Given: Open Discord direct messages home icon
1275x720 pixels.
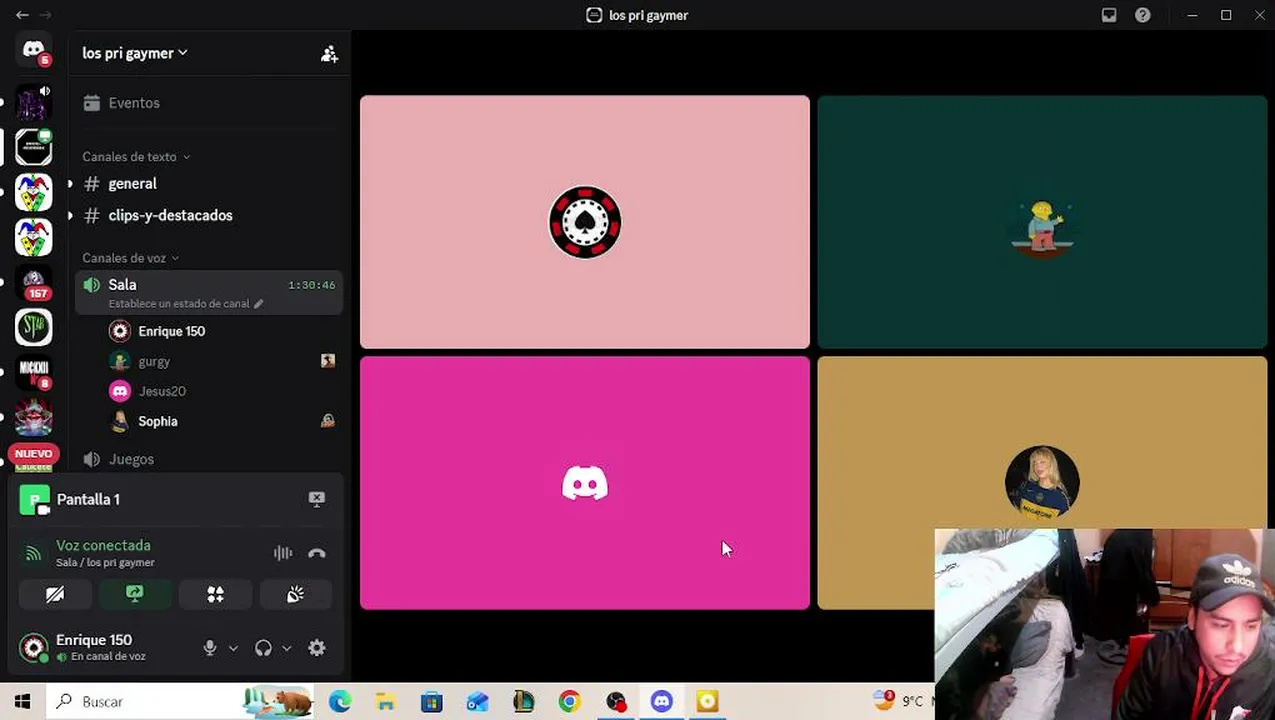Looking at the screenshot, I should tap(34, 50).
